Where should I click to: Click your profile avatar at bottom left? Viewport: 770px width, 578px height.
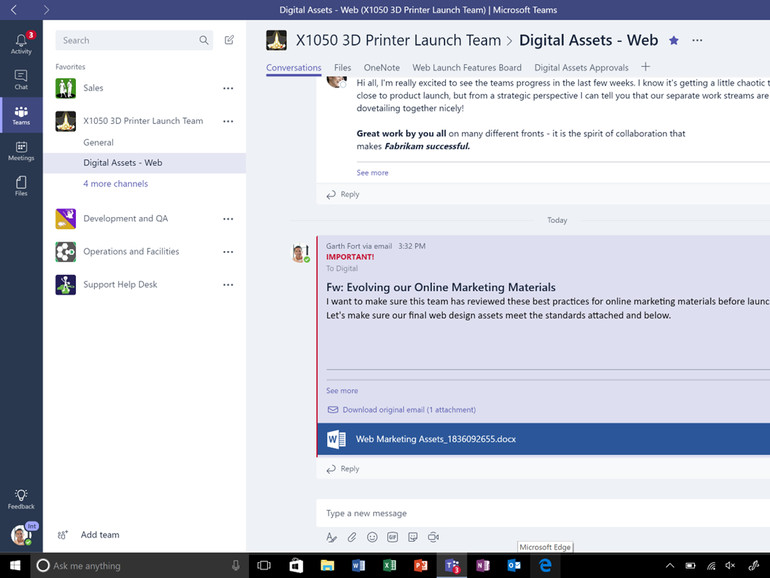[21, 535]
